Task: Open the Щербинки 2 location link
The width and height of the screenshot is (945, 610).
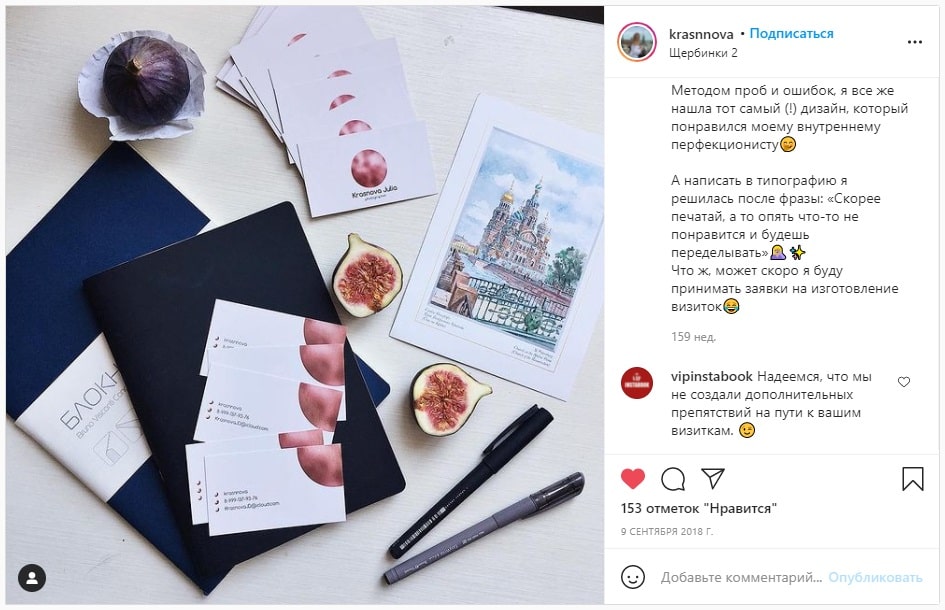Action: point(703,52)
